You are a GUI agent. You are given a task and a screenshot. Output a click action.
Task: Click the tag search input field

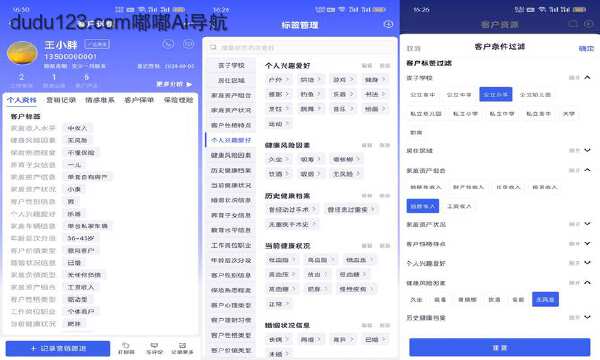click(x=300, y=47)
